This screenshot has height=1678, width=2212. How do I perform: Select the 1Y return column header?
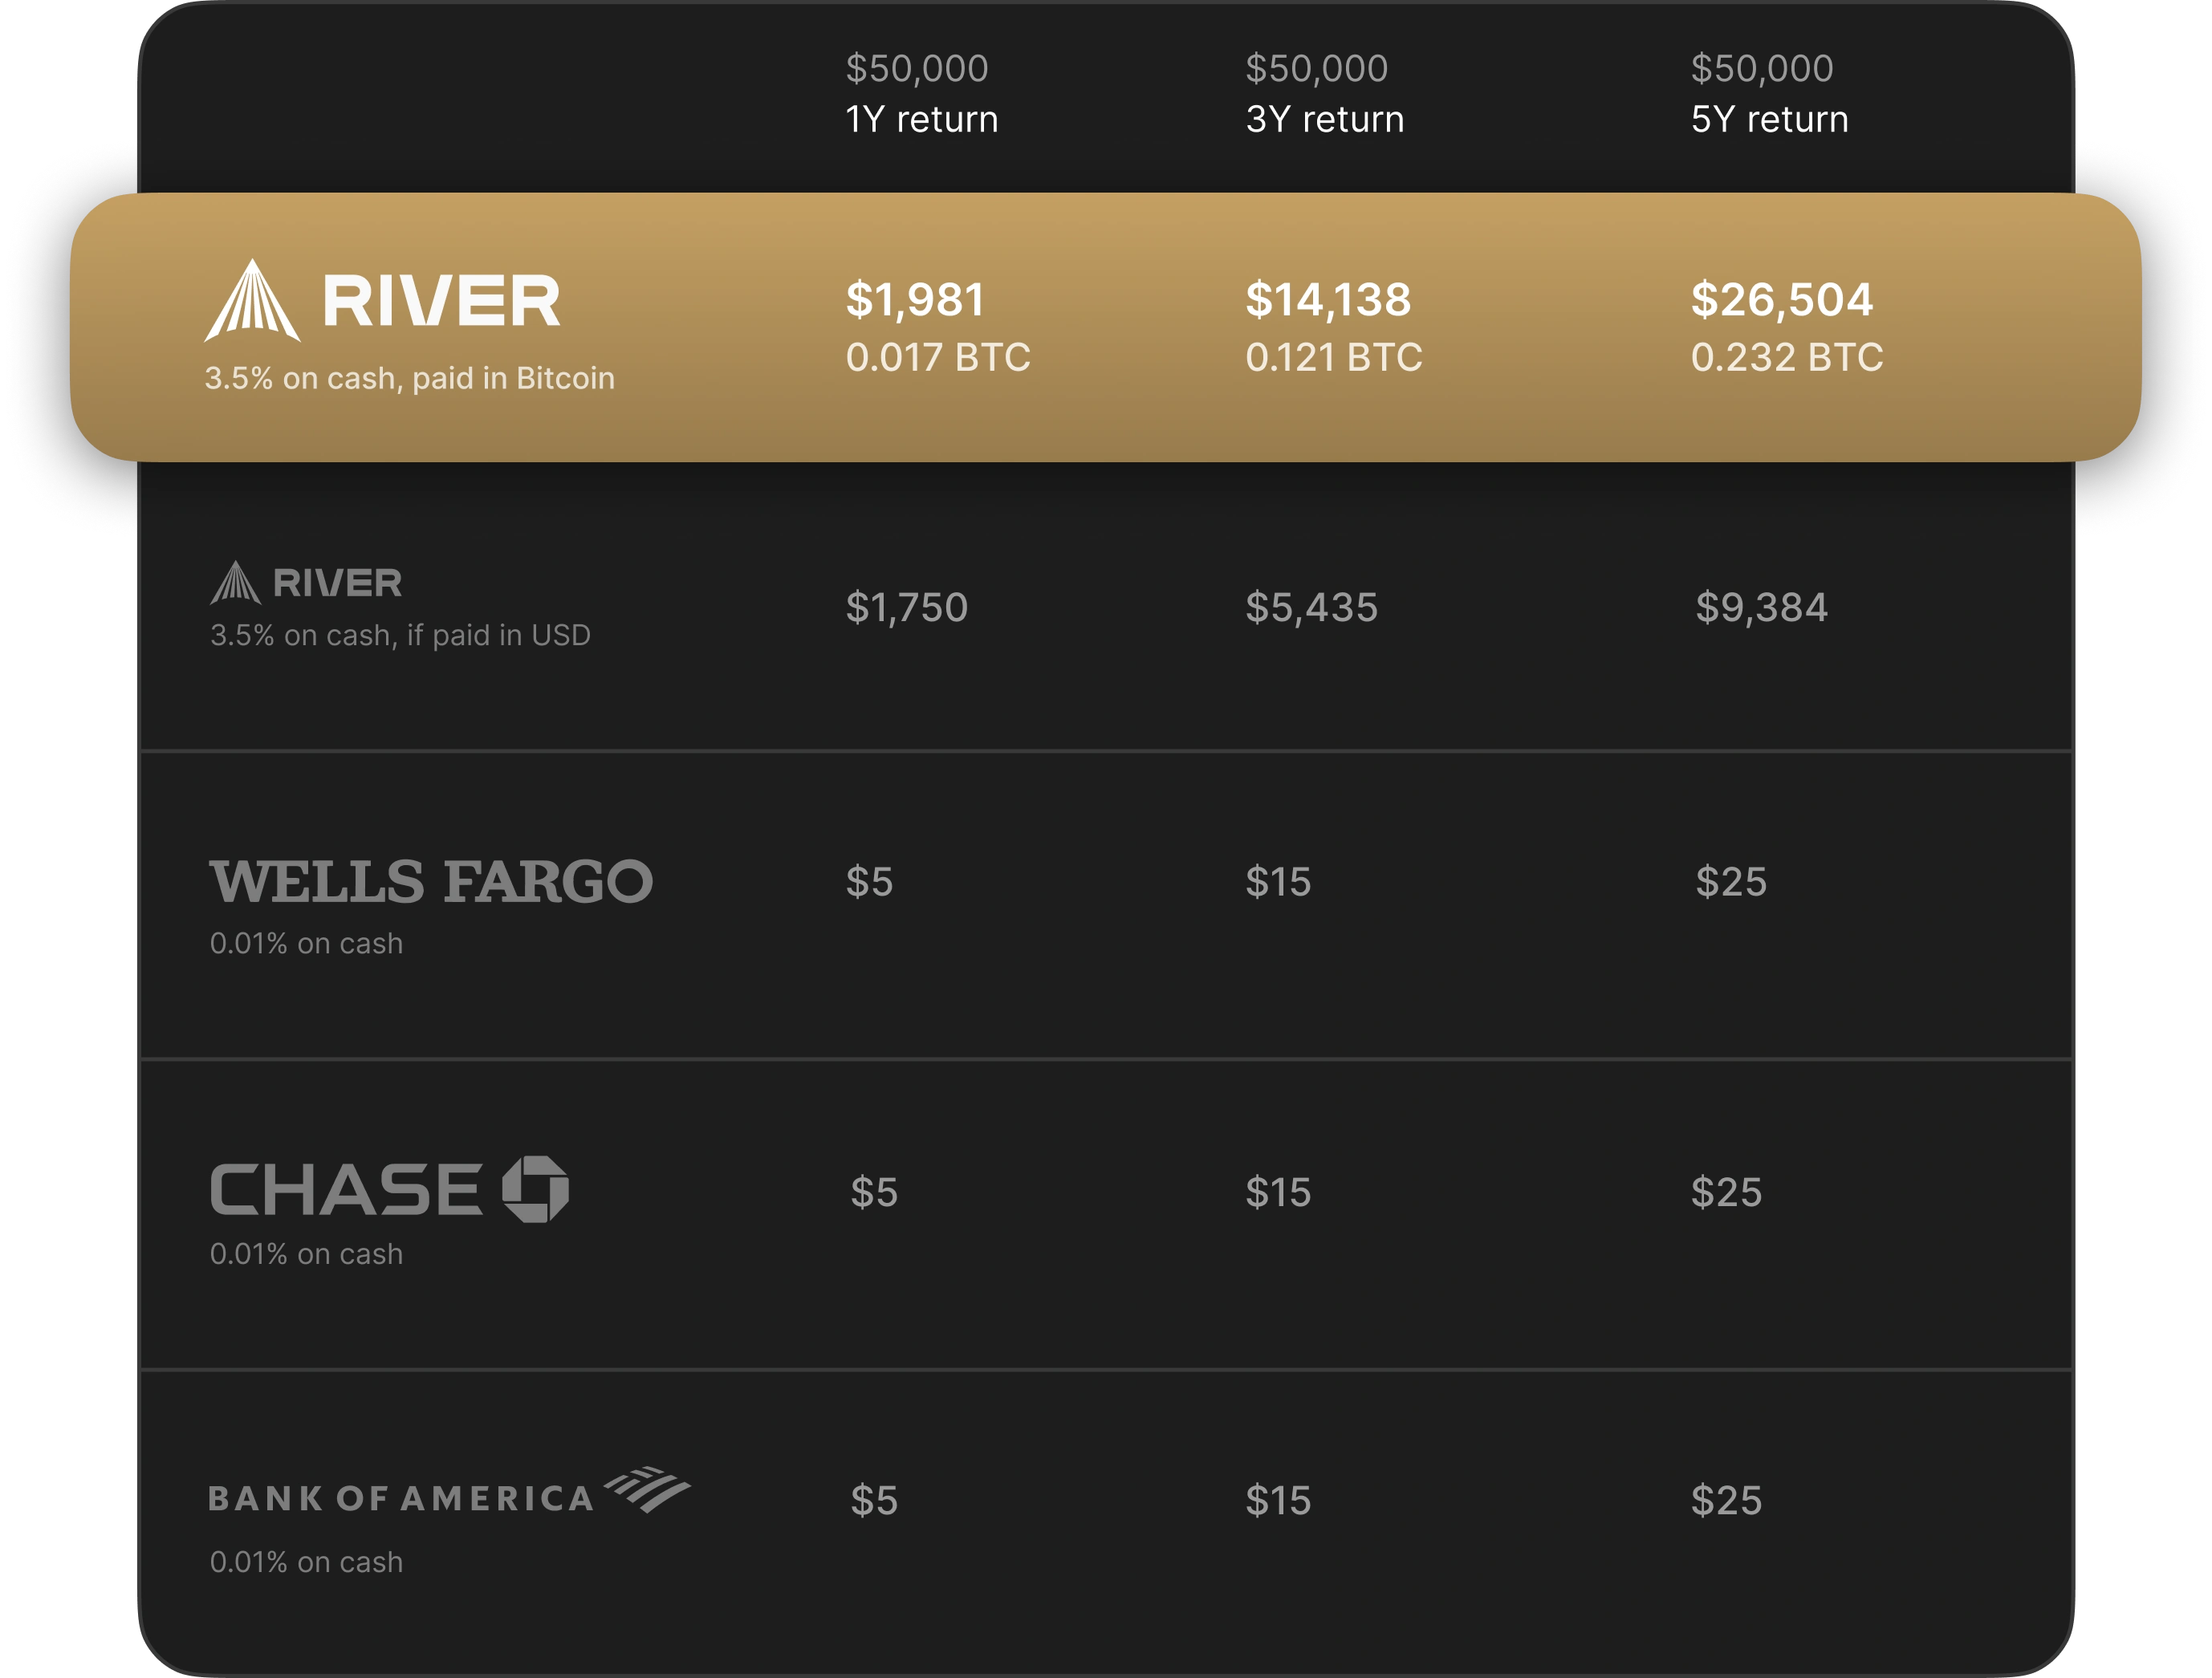(x=921, y=119)
